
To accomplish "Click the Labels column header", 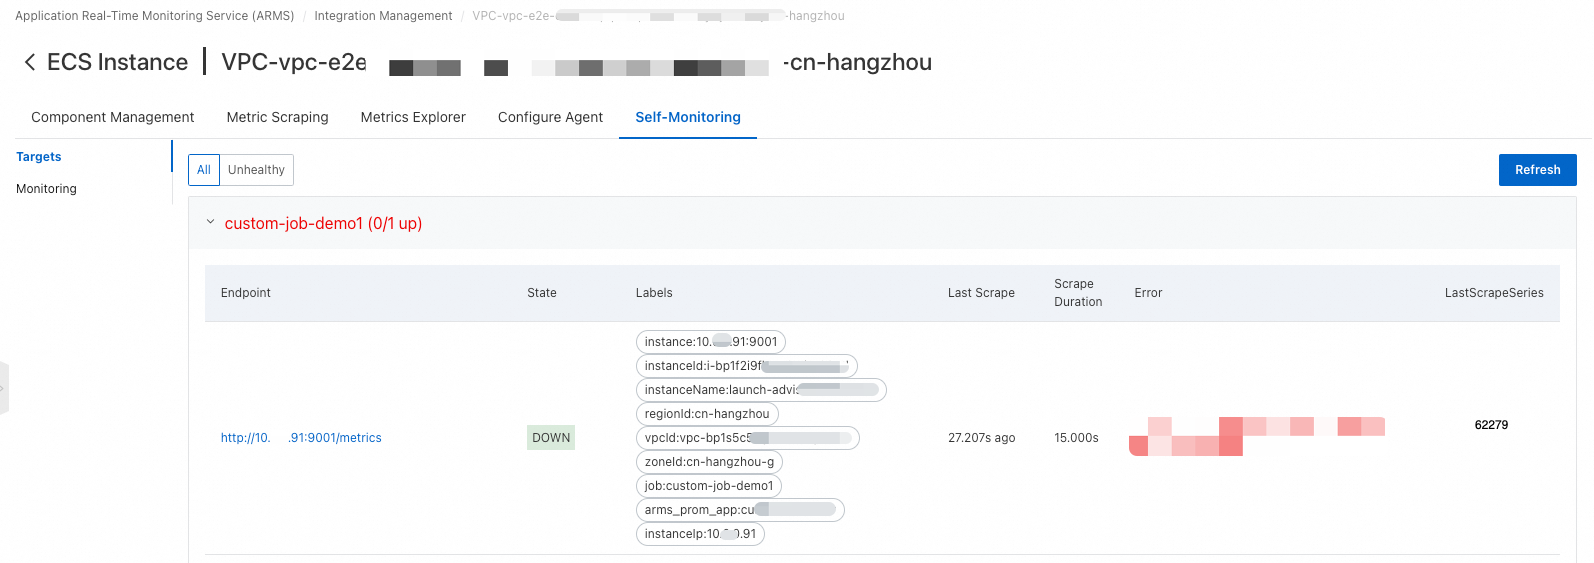I will [654, 293].
